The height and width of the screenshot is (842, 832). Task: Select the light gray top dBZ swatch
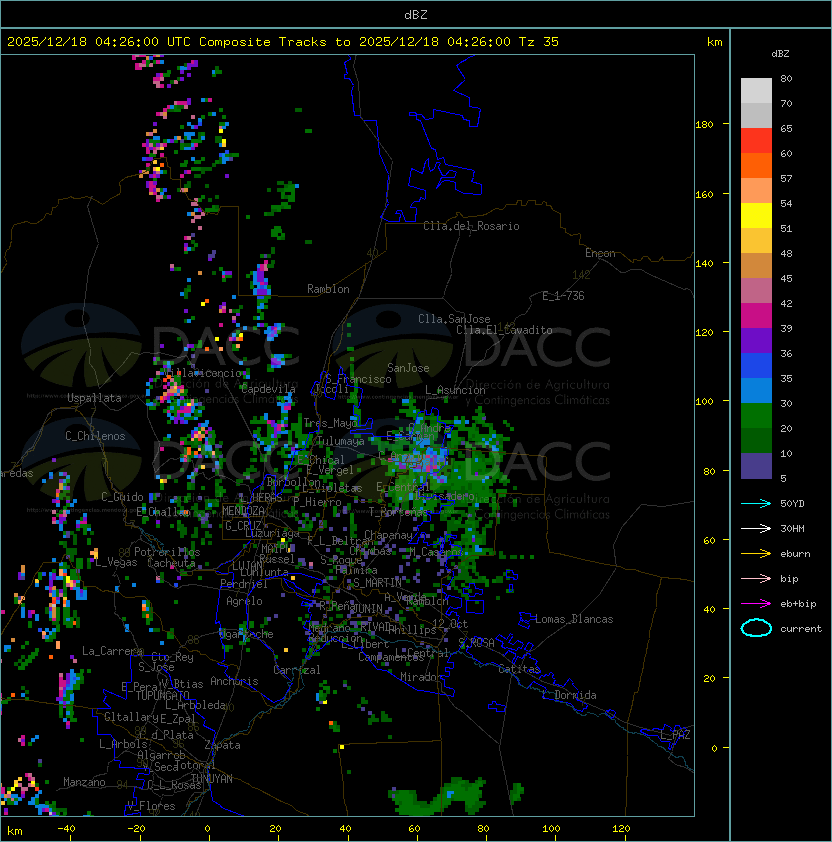(x=756, y=91)
